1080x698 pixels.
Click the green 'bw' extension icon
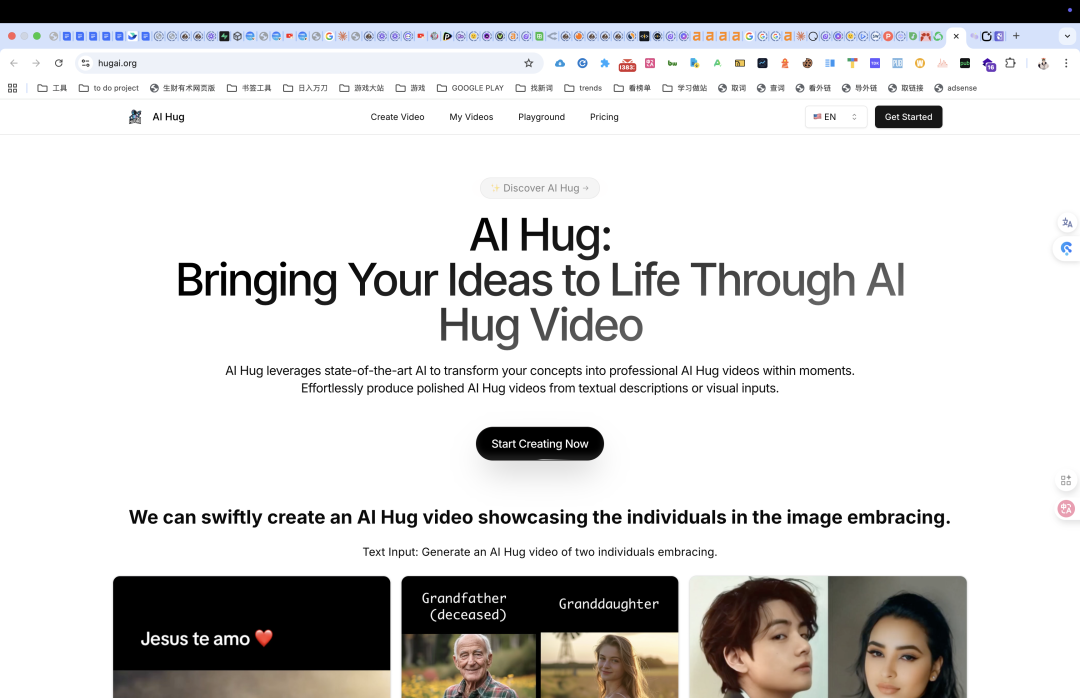[672, 63]
